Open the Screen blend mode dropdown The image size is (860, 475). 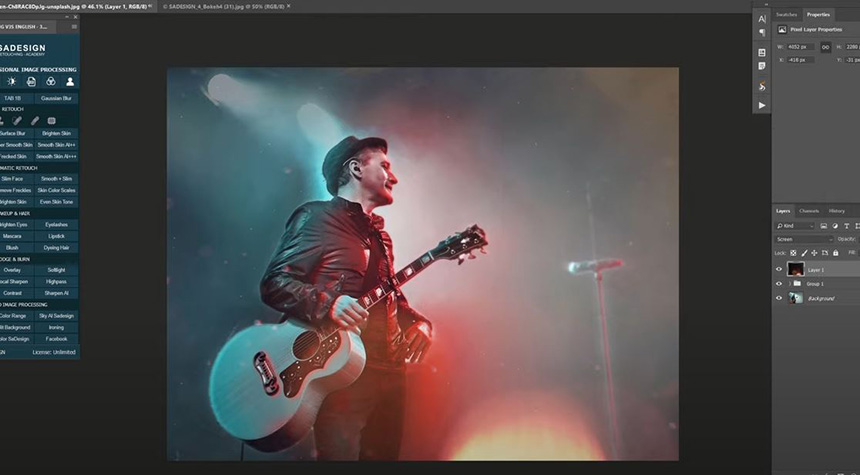point(804,239)
